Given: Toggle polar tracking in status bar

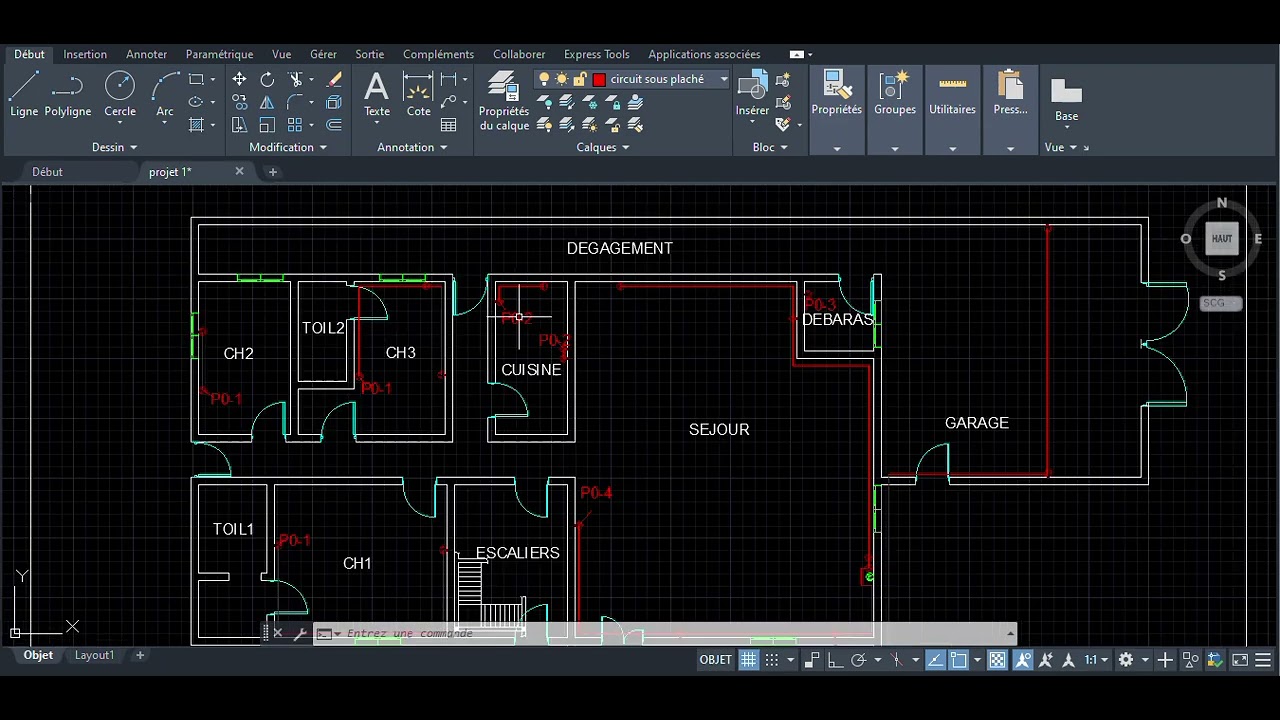Looking at the screenshot, I should pyautogui.click(x=858, y=660).
